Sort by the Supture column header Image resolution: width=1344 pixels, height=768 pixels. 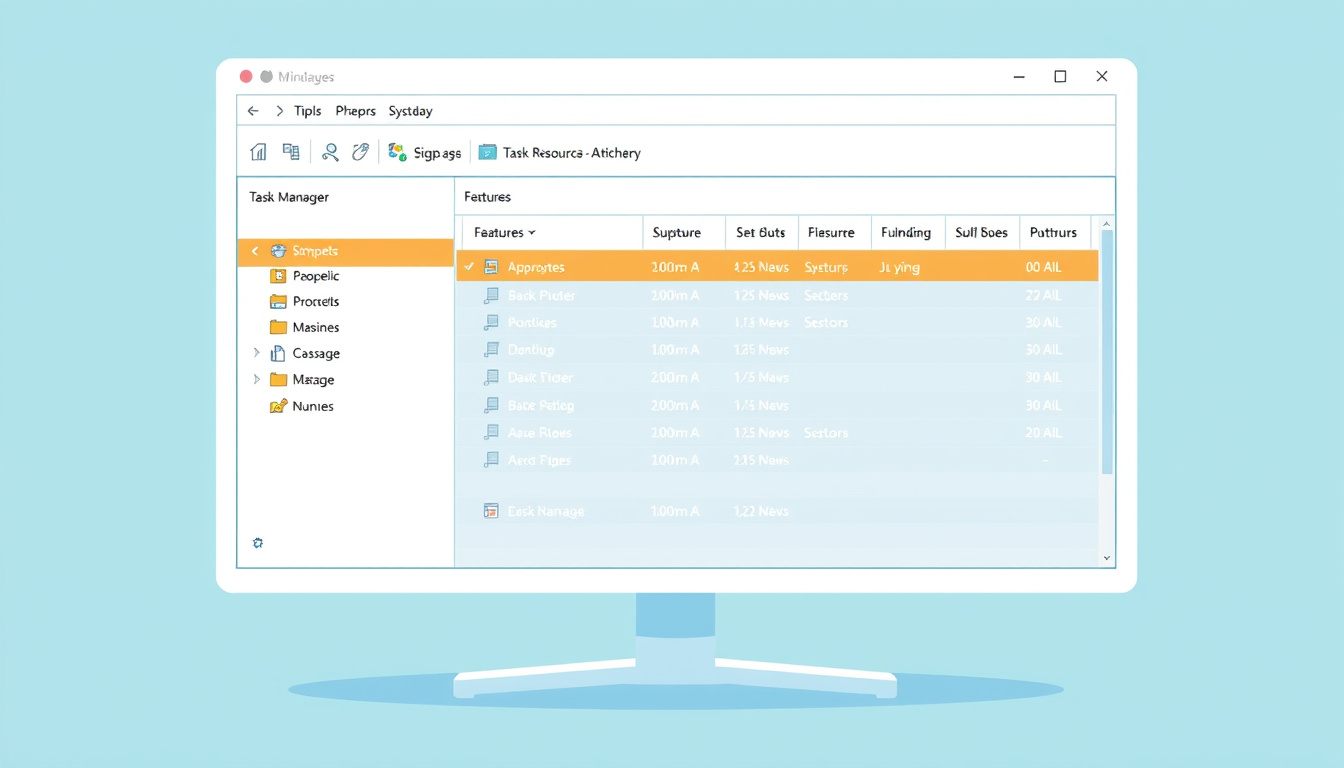(677, 232)
